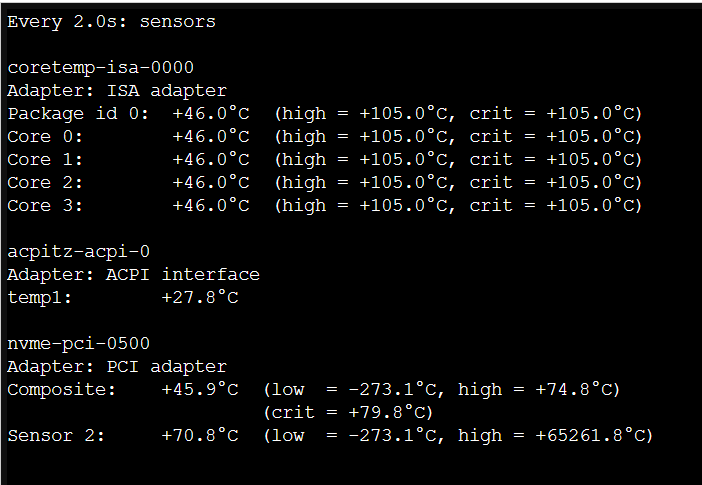The height and width of the screenshot is (485, 702).
Task: Click the Core 1 label
Action: pyautogui.click(x=45, y=159)
